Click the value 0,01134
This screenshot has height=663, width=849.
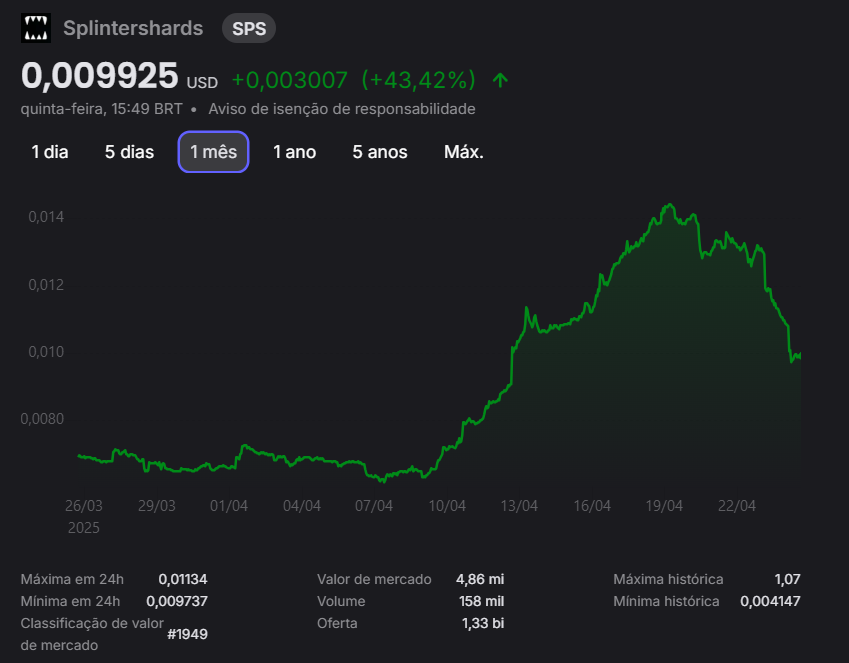183,580
